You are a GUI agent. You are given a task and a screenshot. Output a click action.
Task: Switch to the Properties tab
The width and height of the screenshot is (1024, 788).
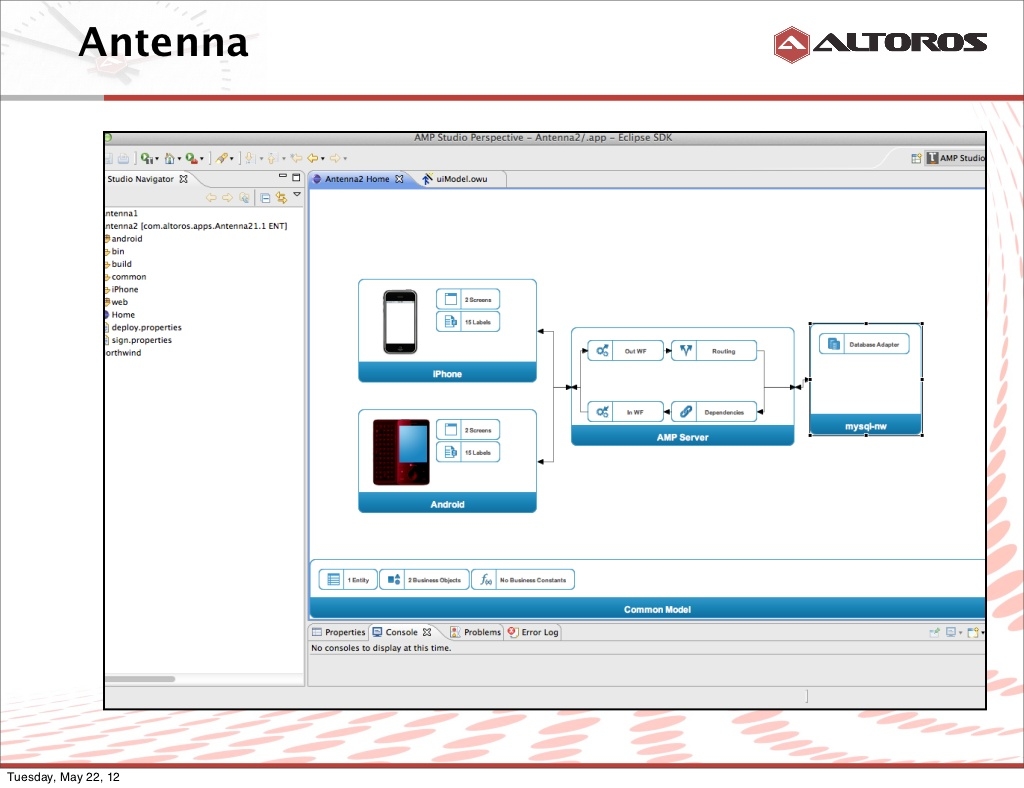[338, 632]
